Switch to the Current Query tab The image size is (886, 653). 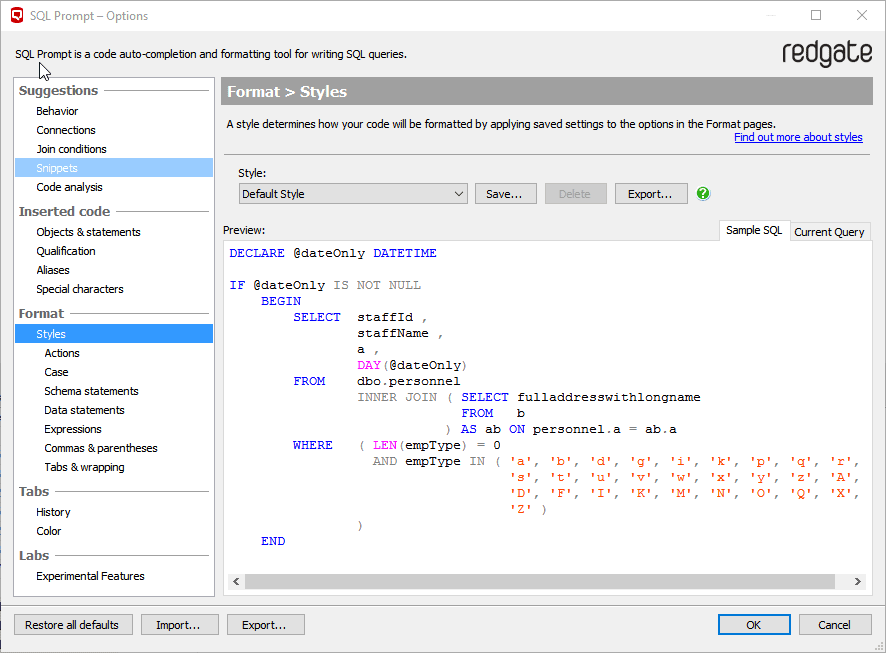tap(829, 231)
